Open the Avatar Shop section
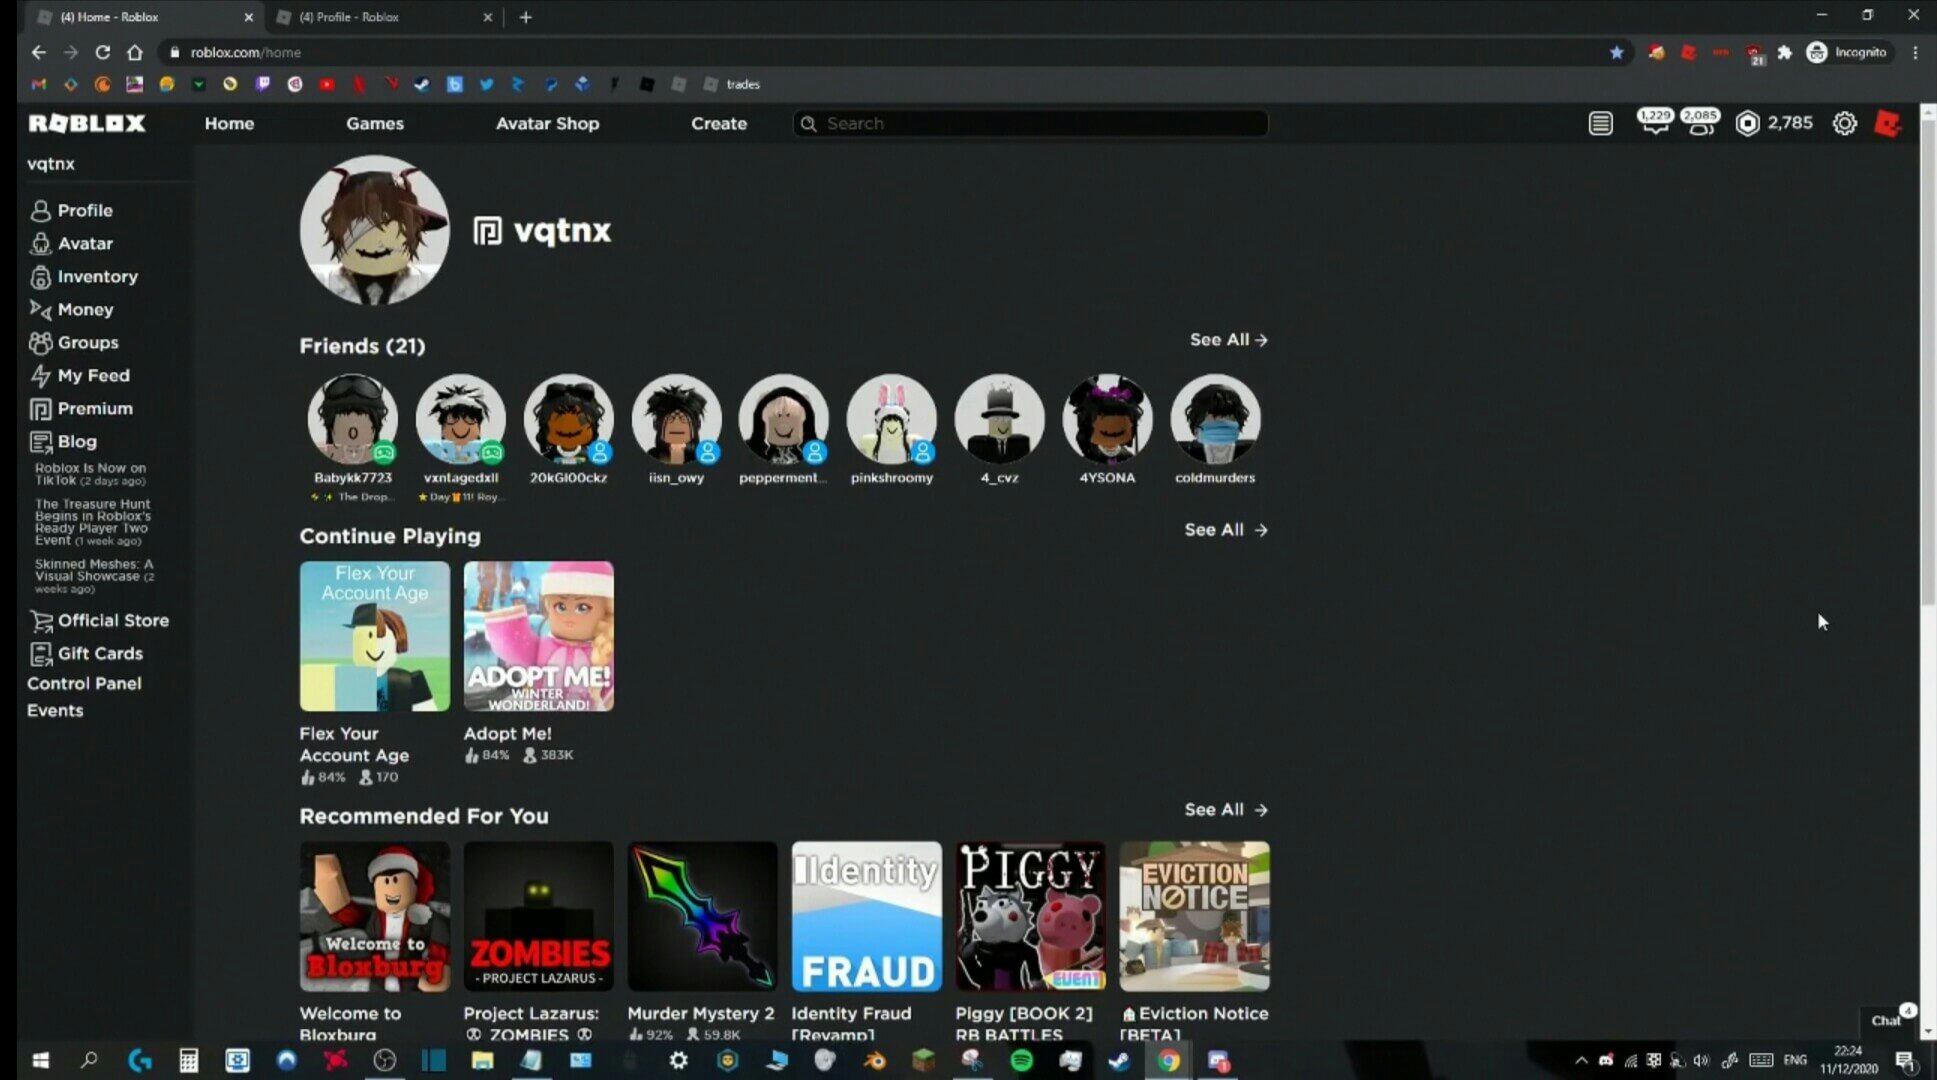The height and width of the screenshot is (1080, 1937). point(548,122)
